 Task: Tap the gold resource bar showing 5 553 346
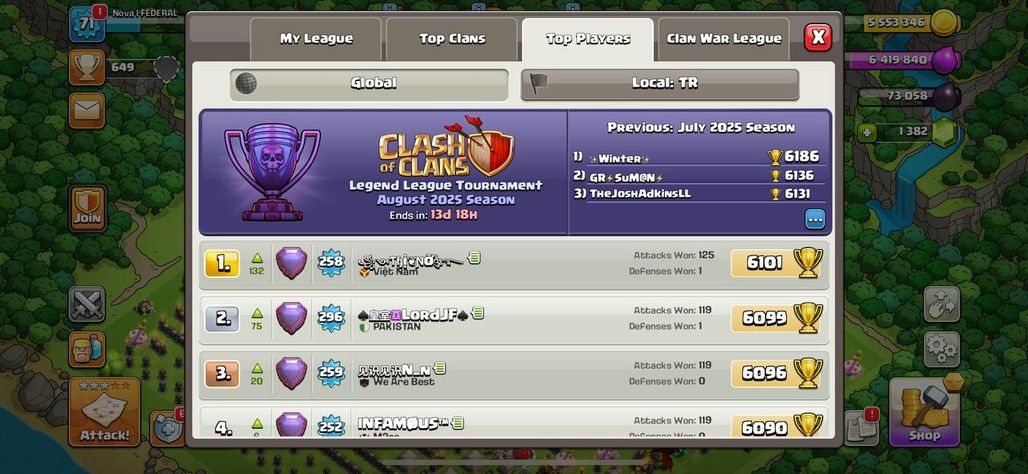[x=910, y=23]
